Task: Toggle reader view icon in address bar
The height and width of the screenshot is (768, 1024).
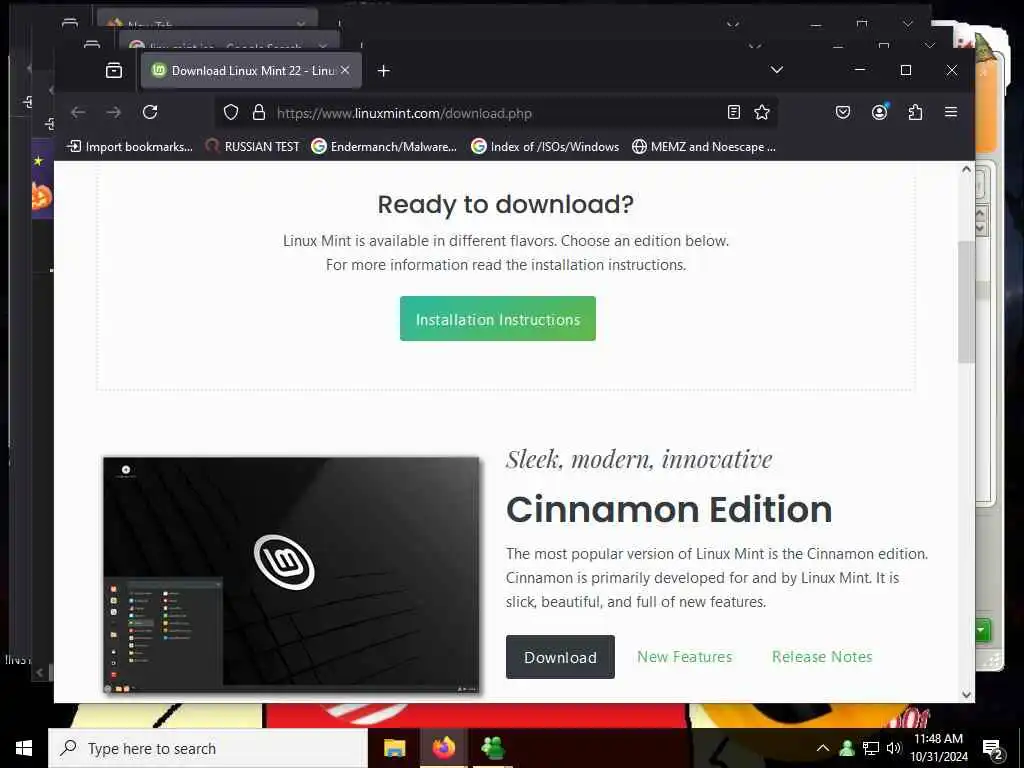Action: pos(733,112)
